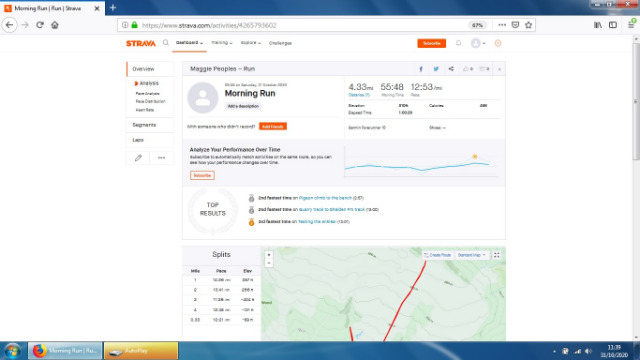Viewport: 640px width, 360px height.
Task: Open more actions ellipsis menu
Action: [x=162, y=158]
